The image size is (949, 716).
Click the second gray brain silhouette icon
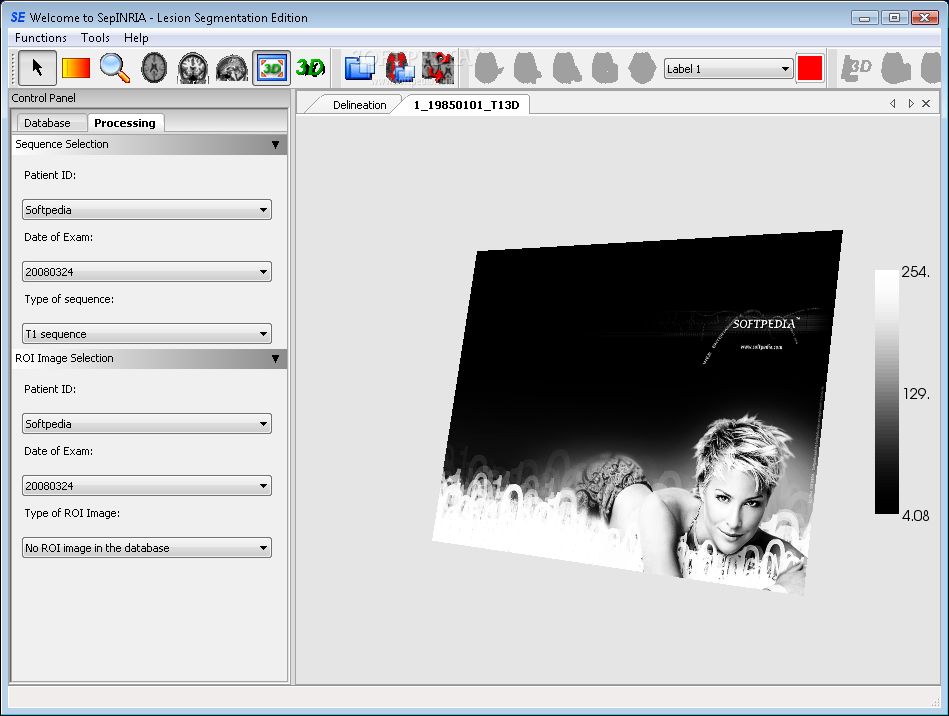coord(527,68)
